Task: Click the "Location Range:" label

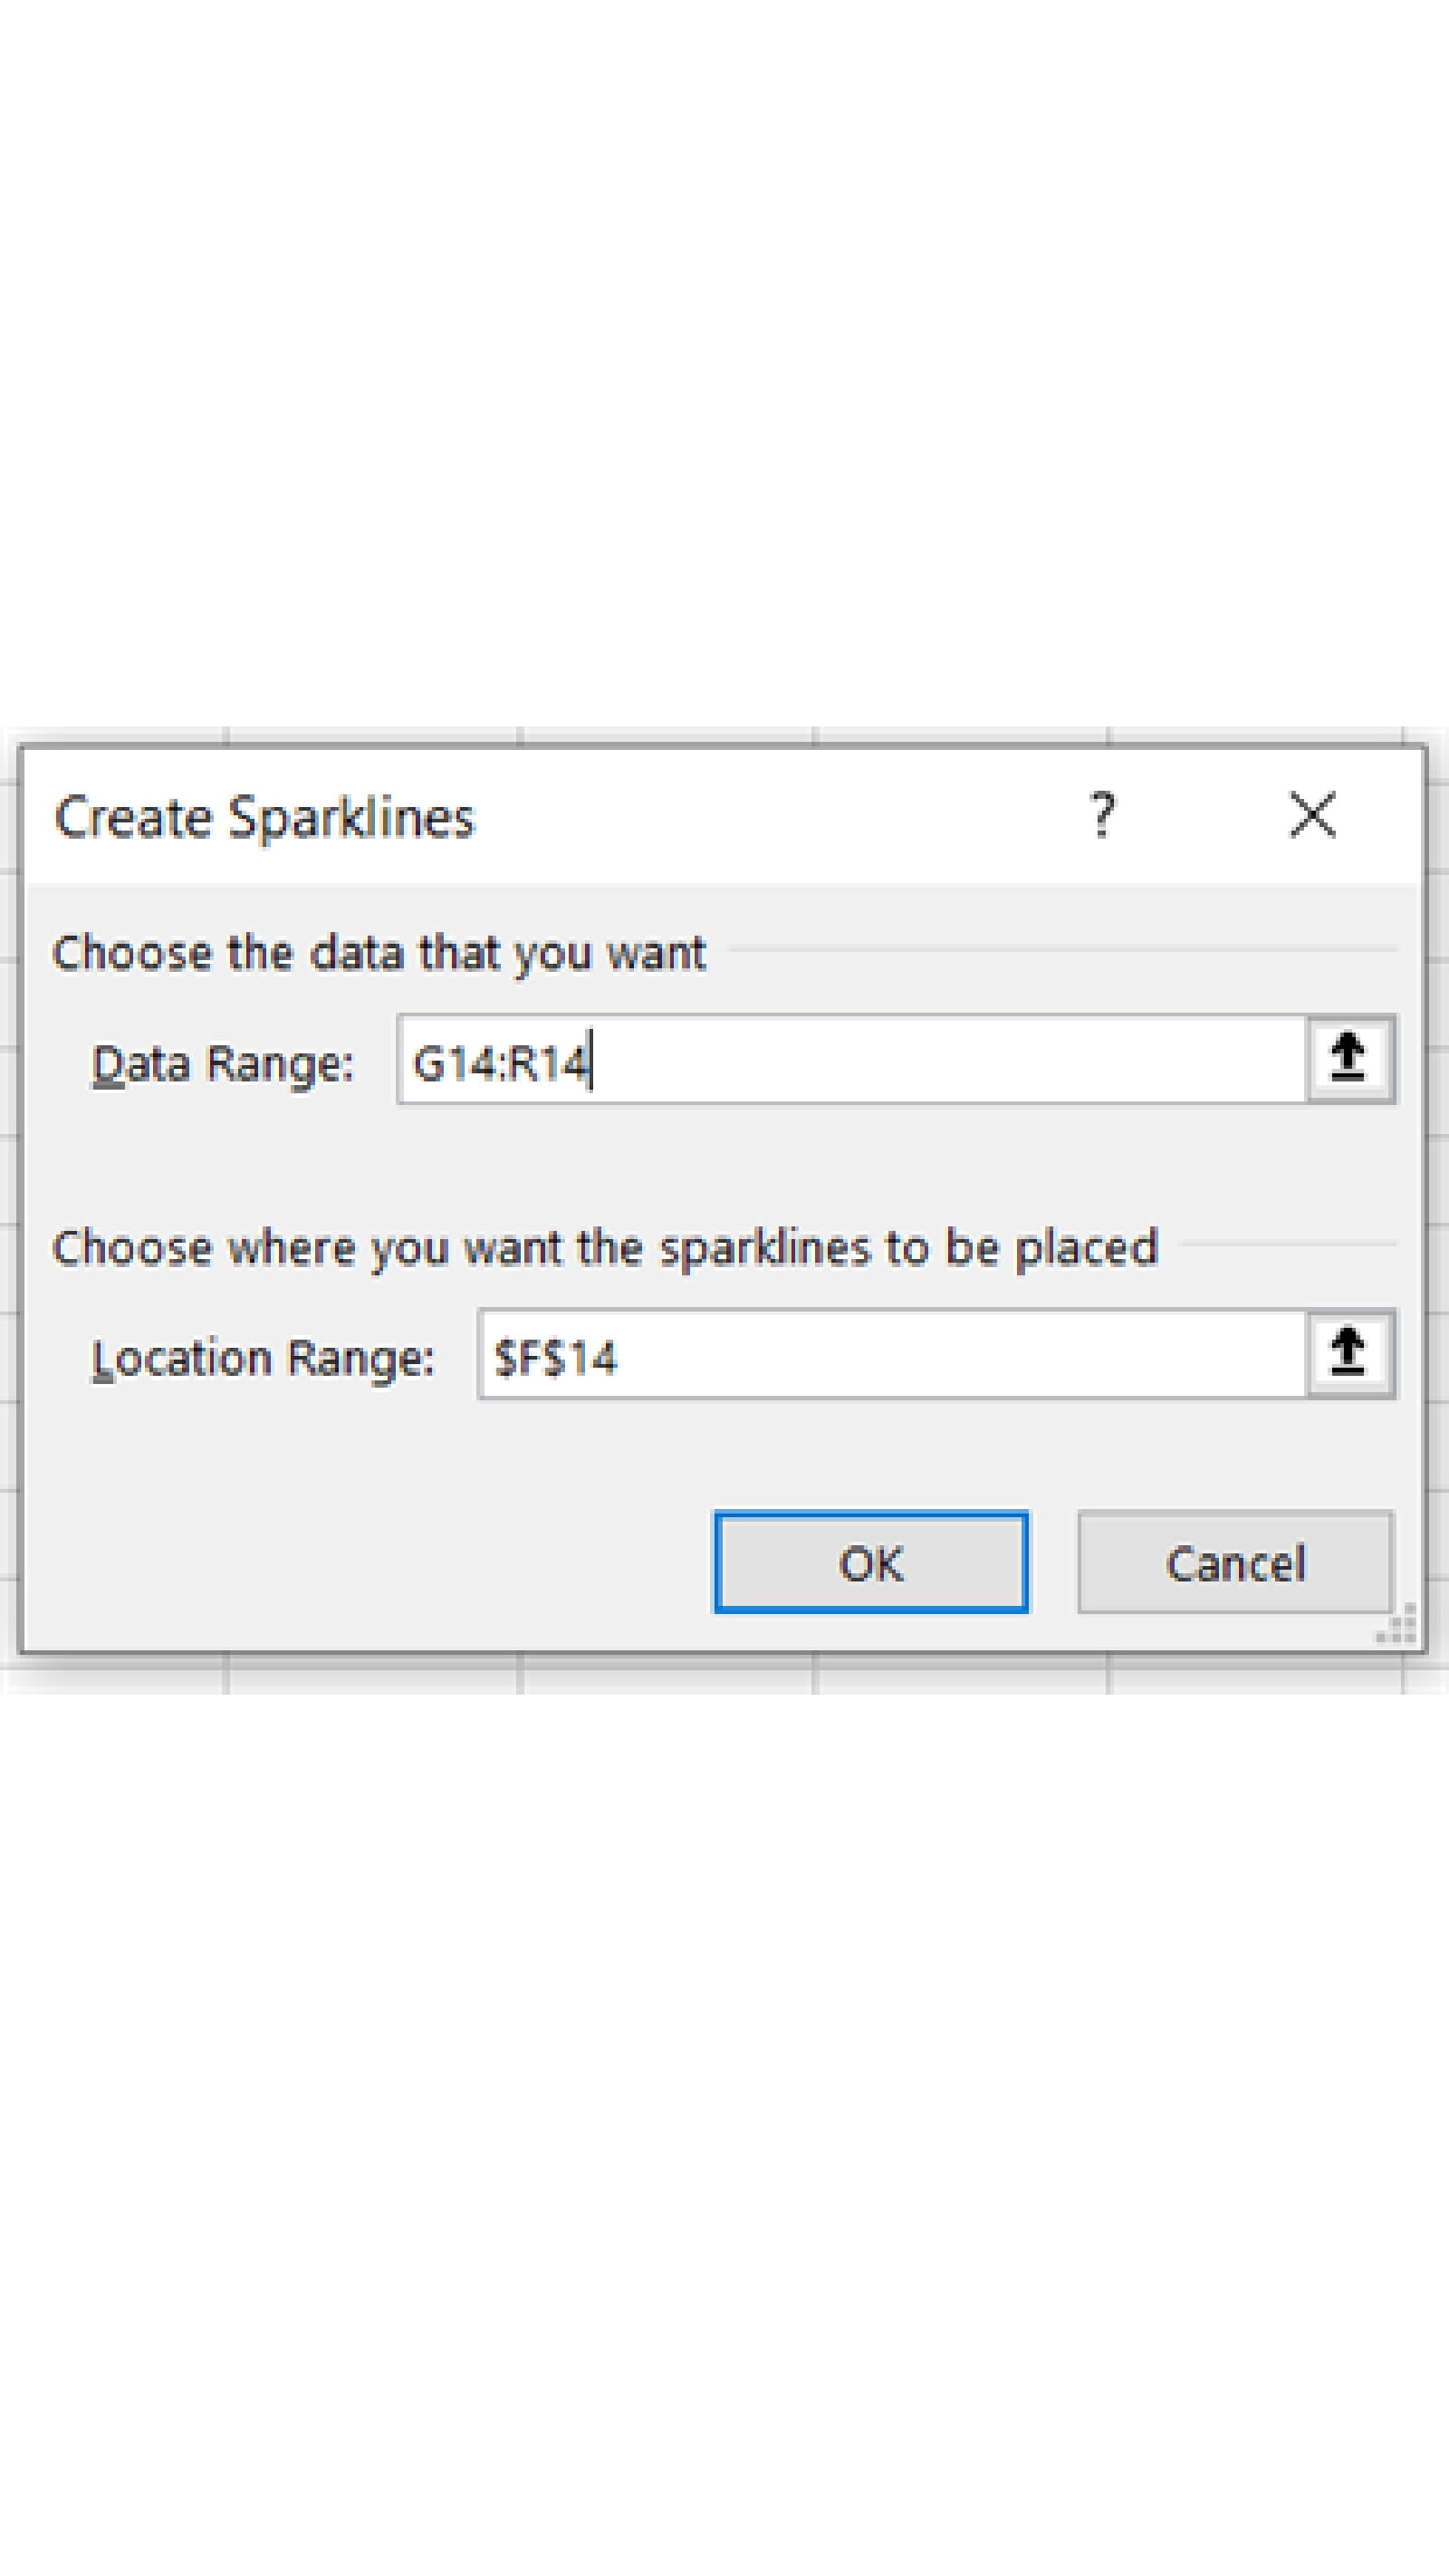Action: pyautogui.click(x=263, y=1358)
